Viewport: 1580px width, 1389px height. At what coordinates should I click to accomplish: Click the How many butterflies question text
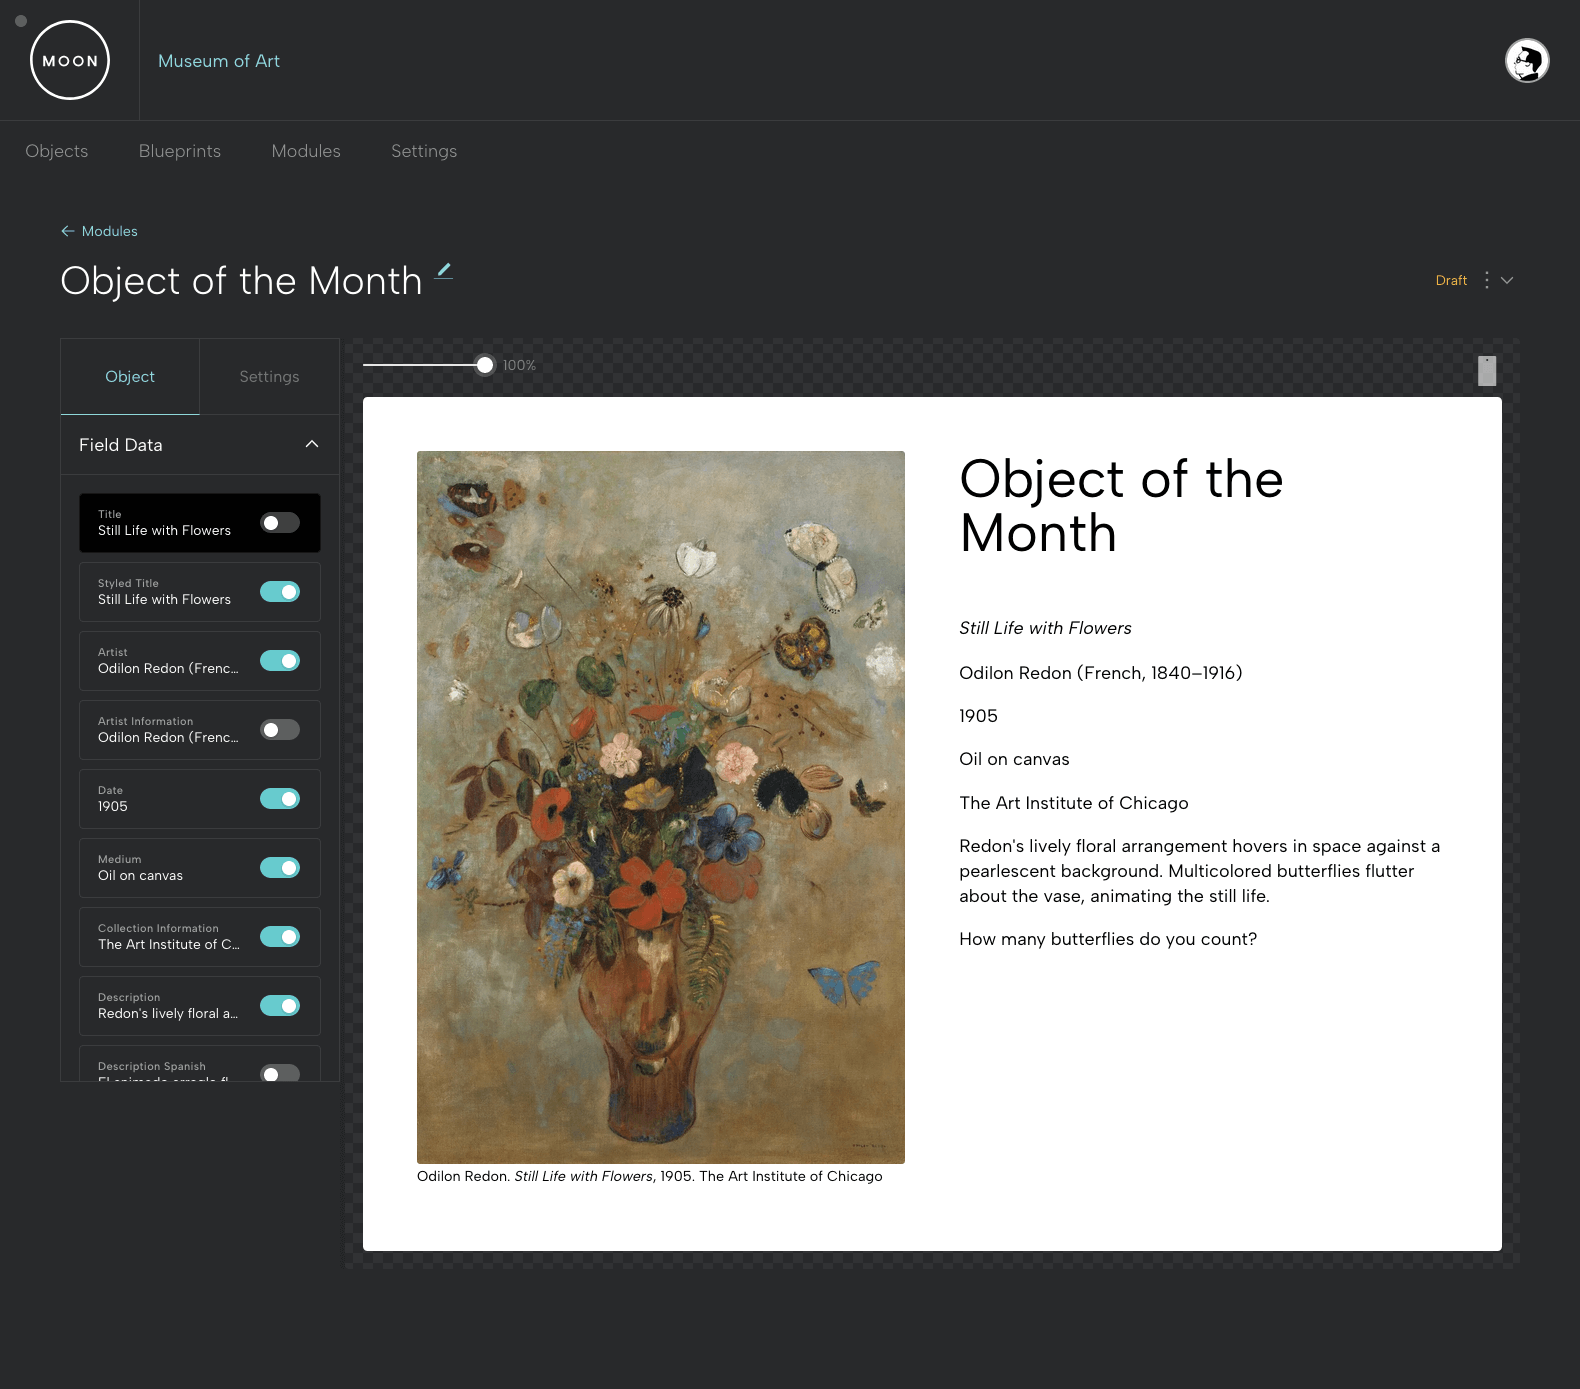(x=1108, y=939)
